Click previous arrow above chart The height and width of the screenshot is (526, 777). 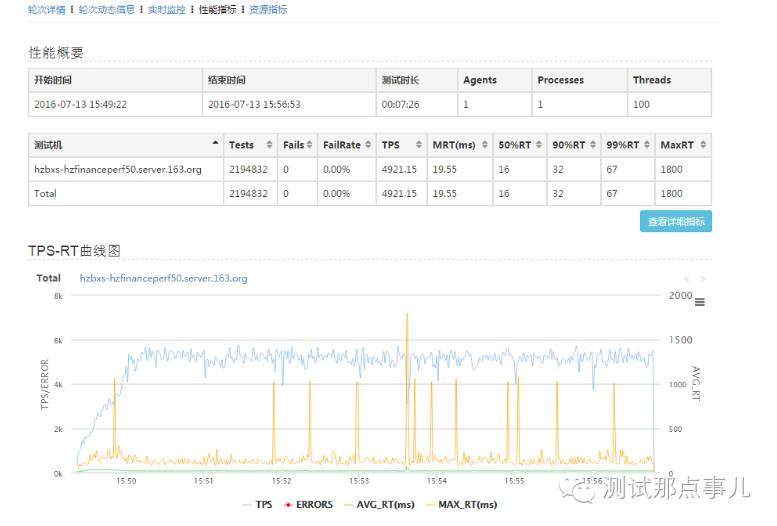tap(687, 278)
